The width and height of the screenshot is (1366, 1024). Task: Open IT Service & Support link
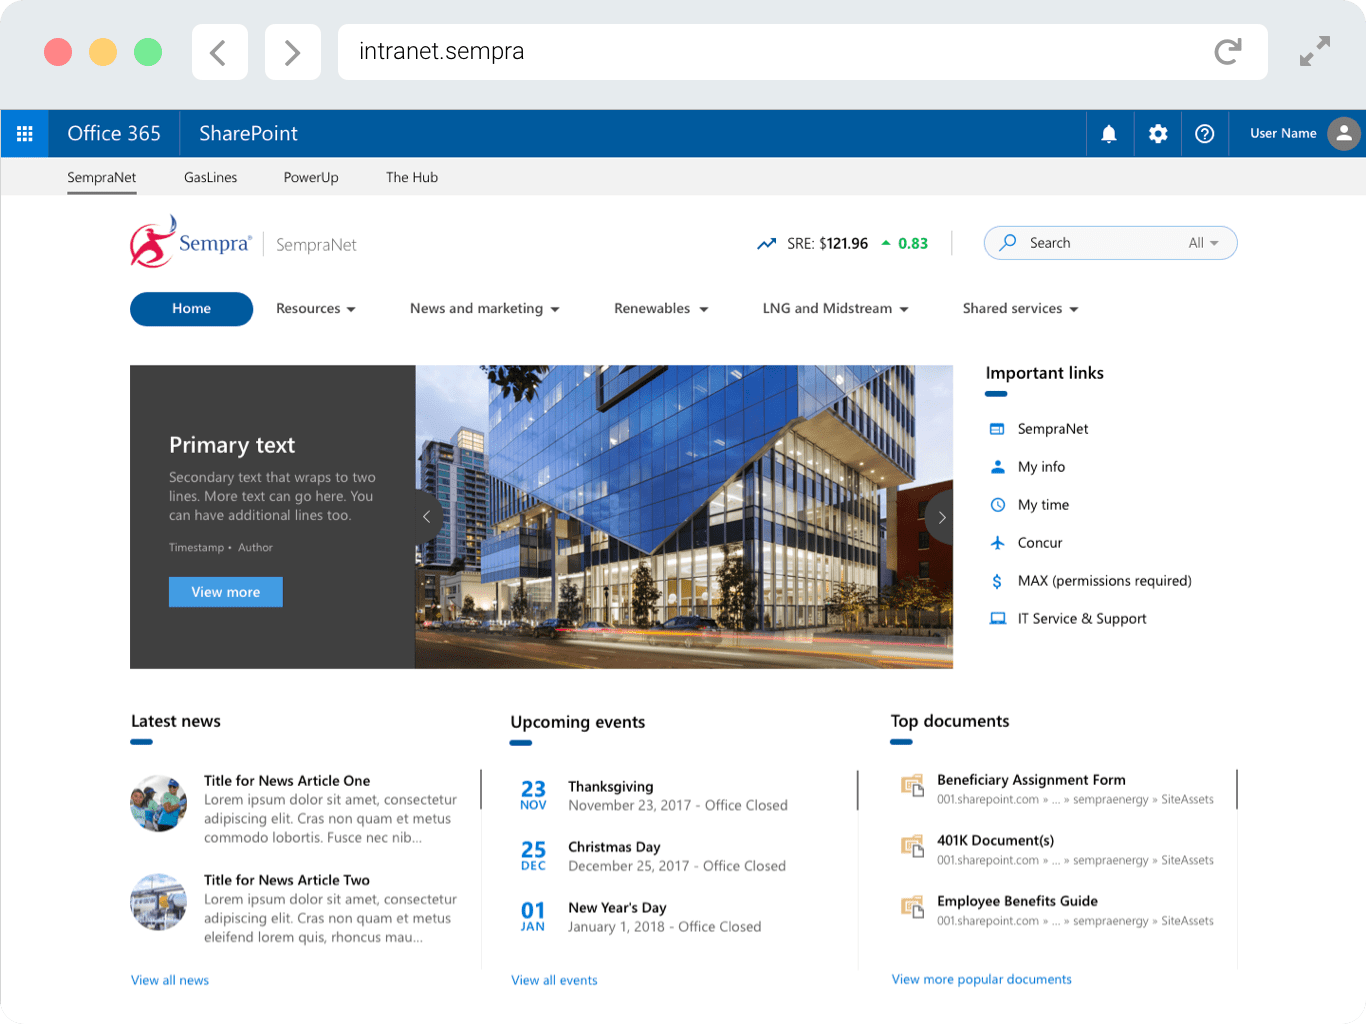pos(1082,619)
